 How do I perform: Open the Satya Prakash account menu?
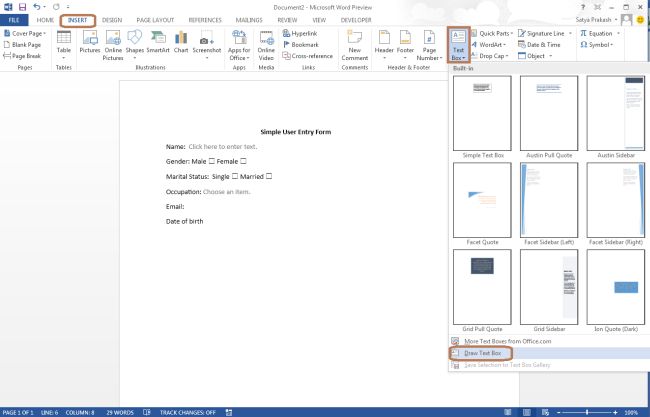(596, 20)
